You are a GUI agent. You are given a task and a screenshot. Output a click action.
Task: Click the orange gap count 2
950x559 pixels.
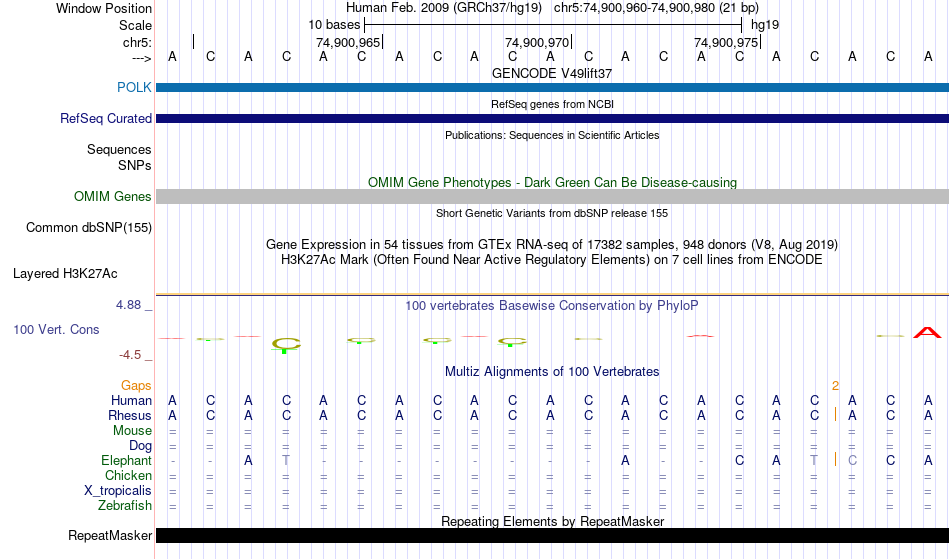point(835,386)
